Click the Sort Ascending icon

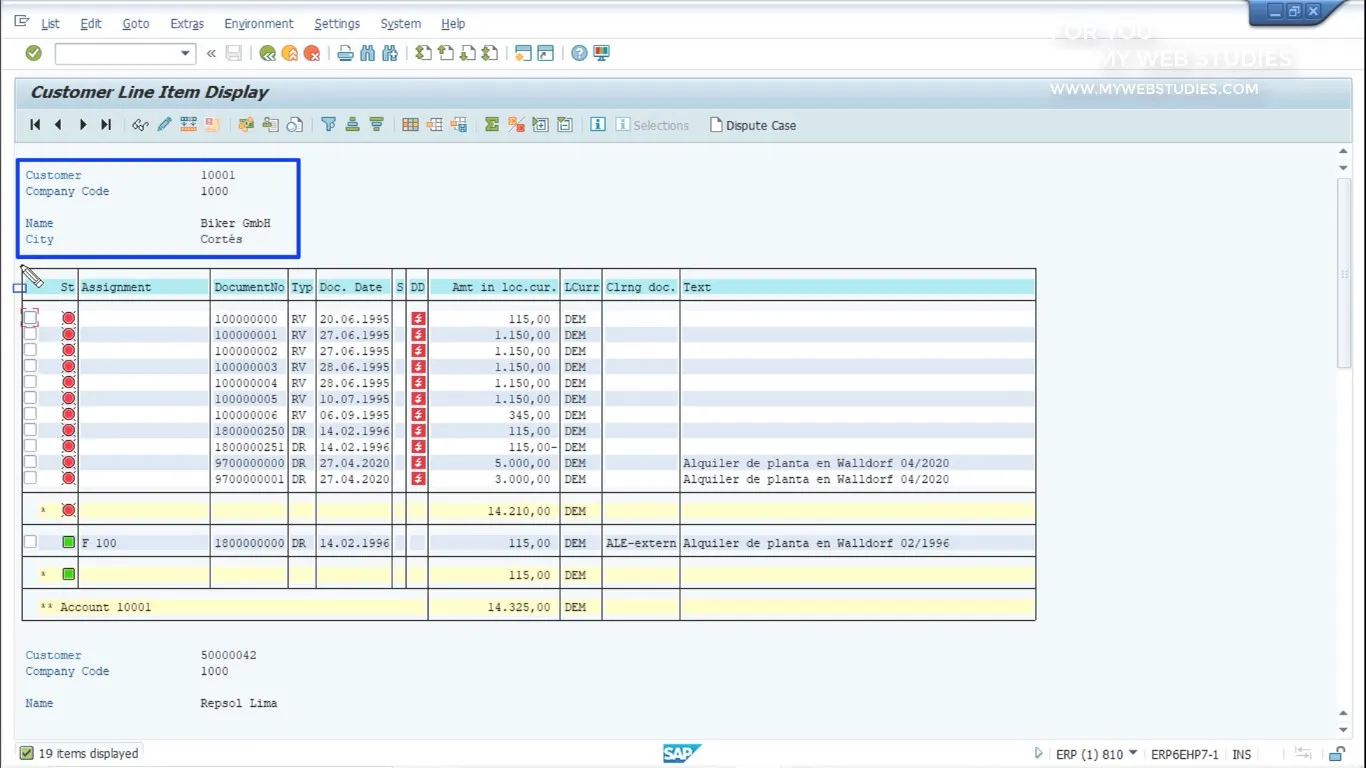[x=352, y=125]
